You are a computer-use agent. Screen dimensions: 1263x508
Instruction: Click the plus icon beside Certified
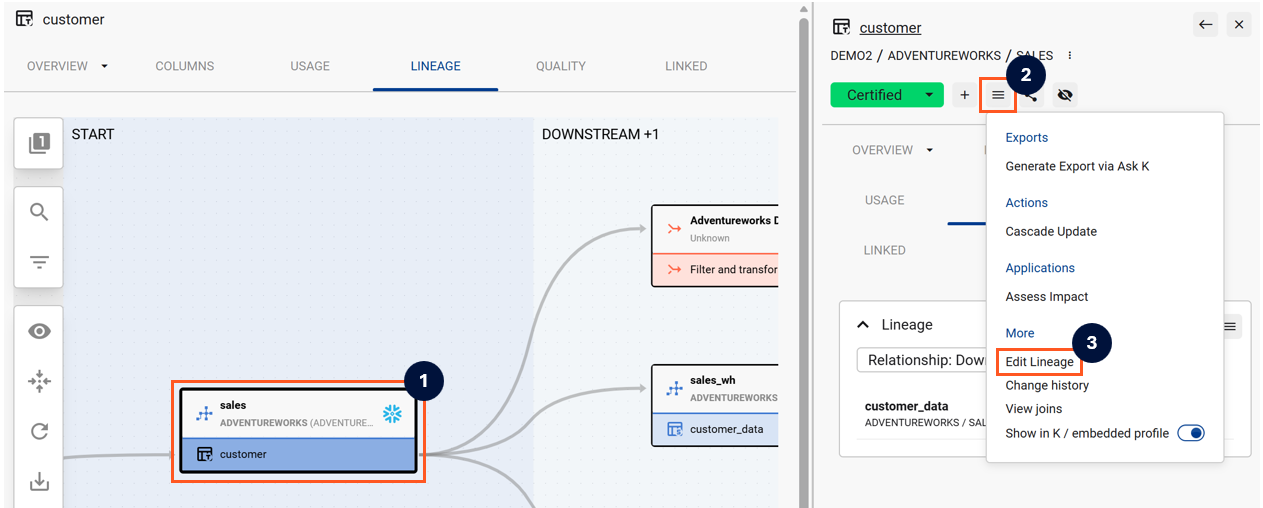click(x=964, y=95)
